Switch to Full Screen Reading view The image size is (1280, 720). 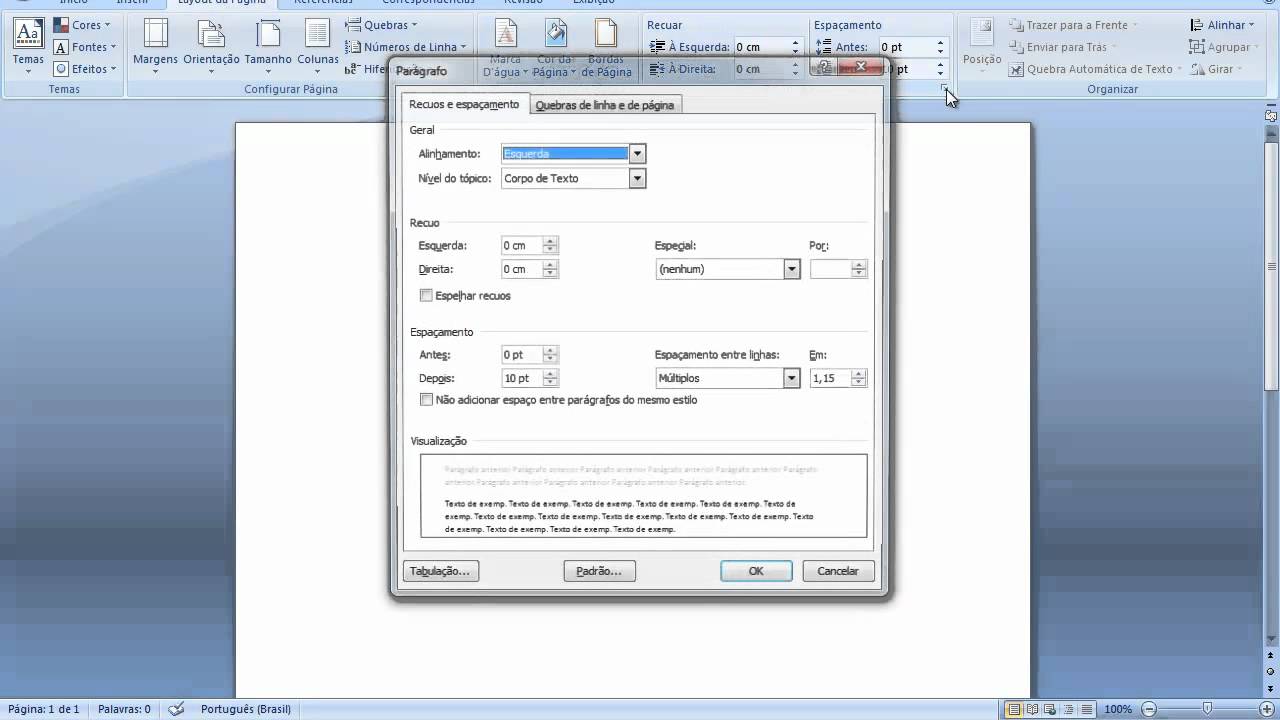tap(1032, 709)
